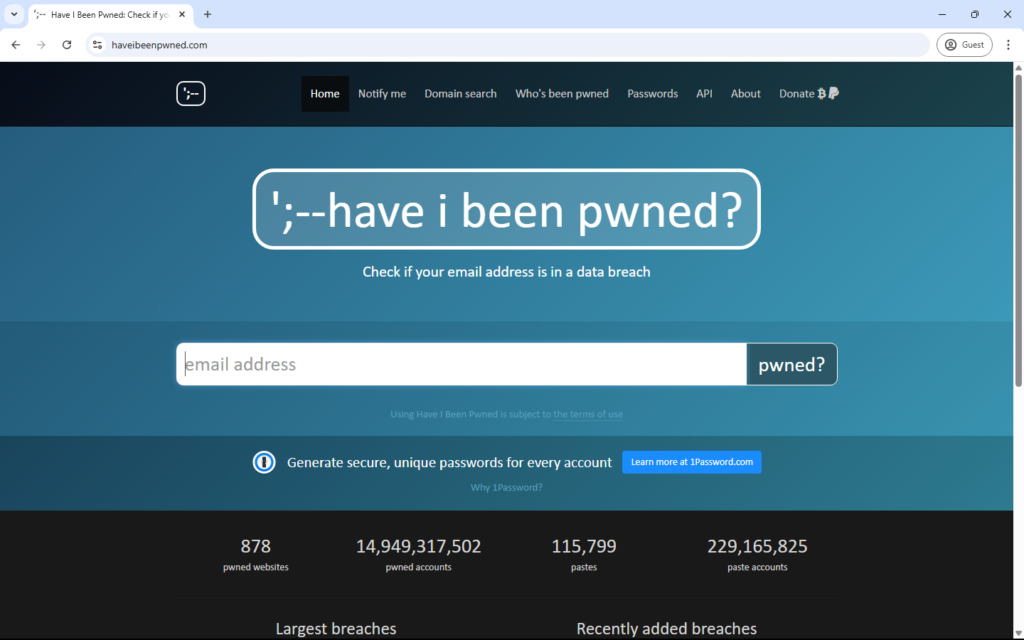Open the Why 1Password? link
Image resolution: width=1024 pixels, height=640 pixels.
tap(507, 487)
